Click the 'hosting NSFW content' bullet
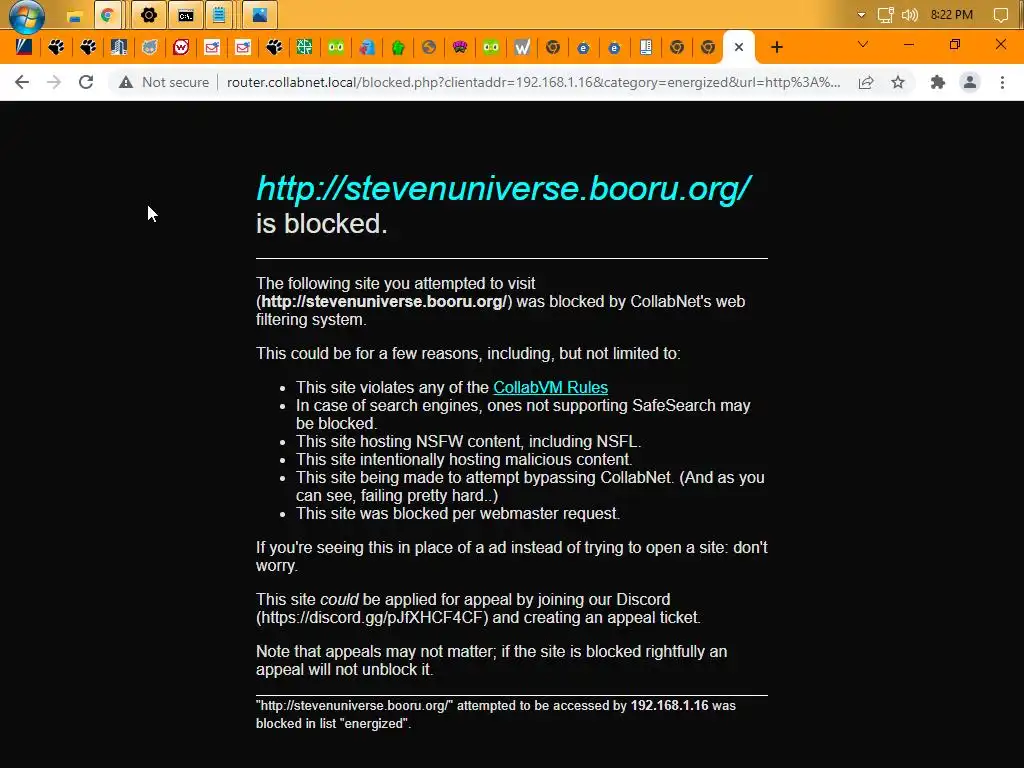This screenshot has height=768, width=1024. (468, 441)
